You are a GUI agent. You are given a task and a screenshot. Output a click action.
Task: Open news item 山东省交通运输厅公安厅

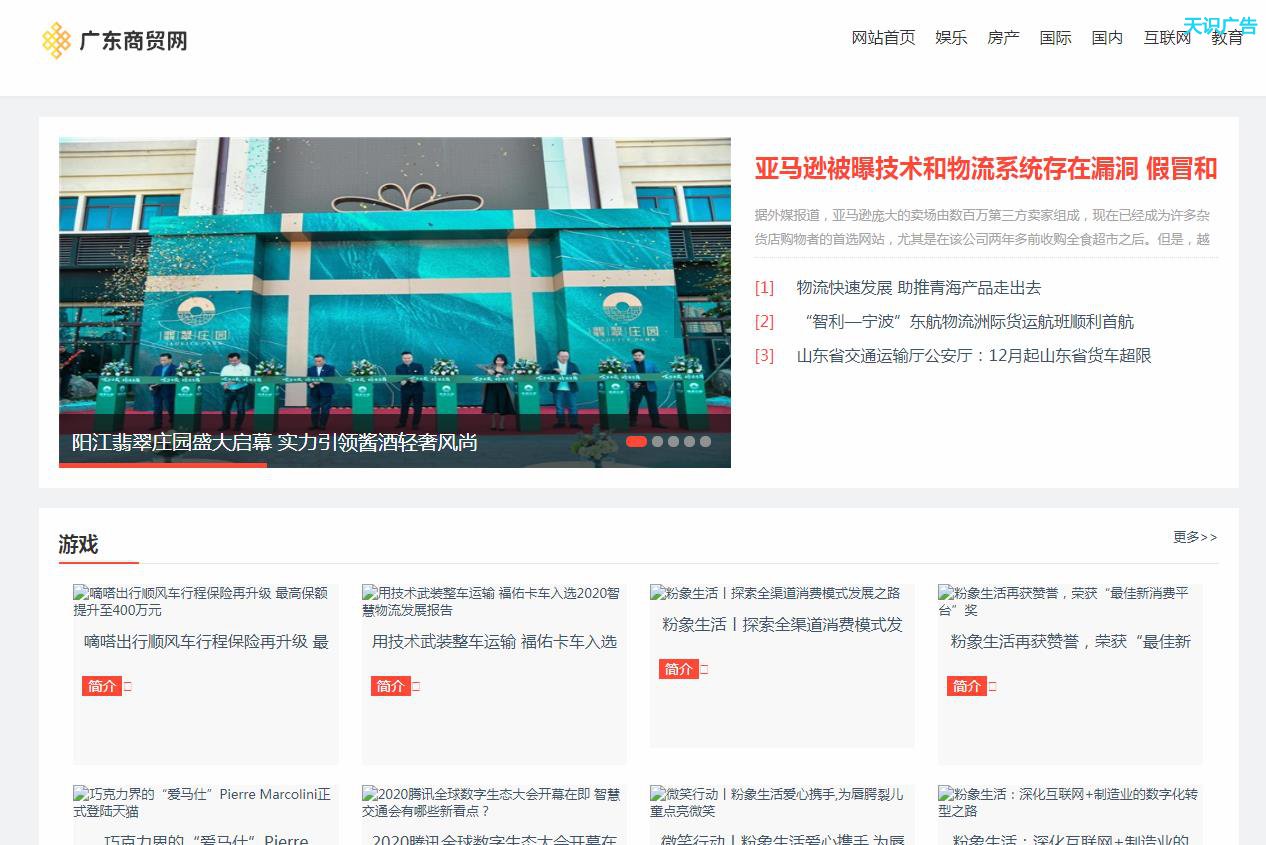tap(974, 356)
